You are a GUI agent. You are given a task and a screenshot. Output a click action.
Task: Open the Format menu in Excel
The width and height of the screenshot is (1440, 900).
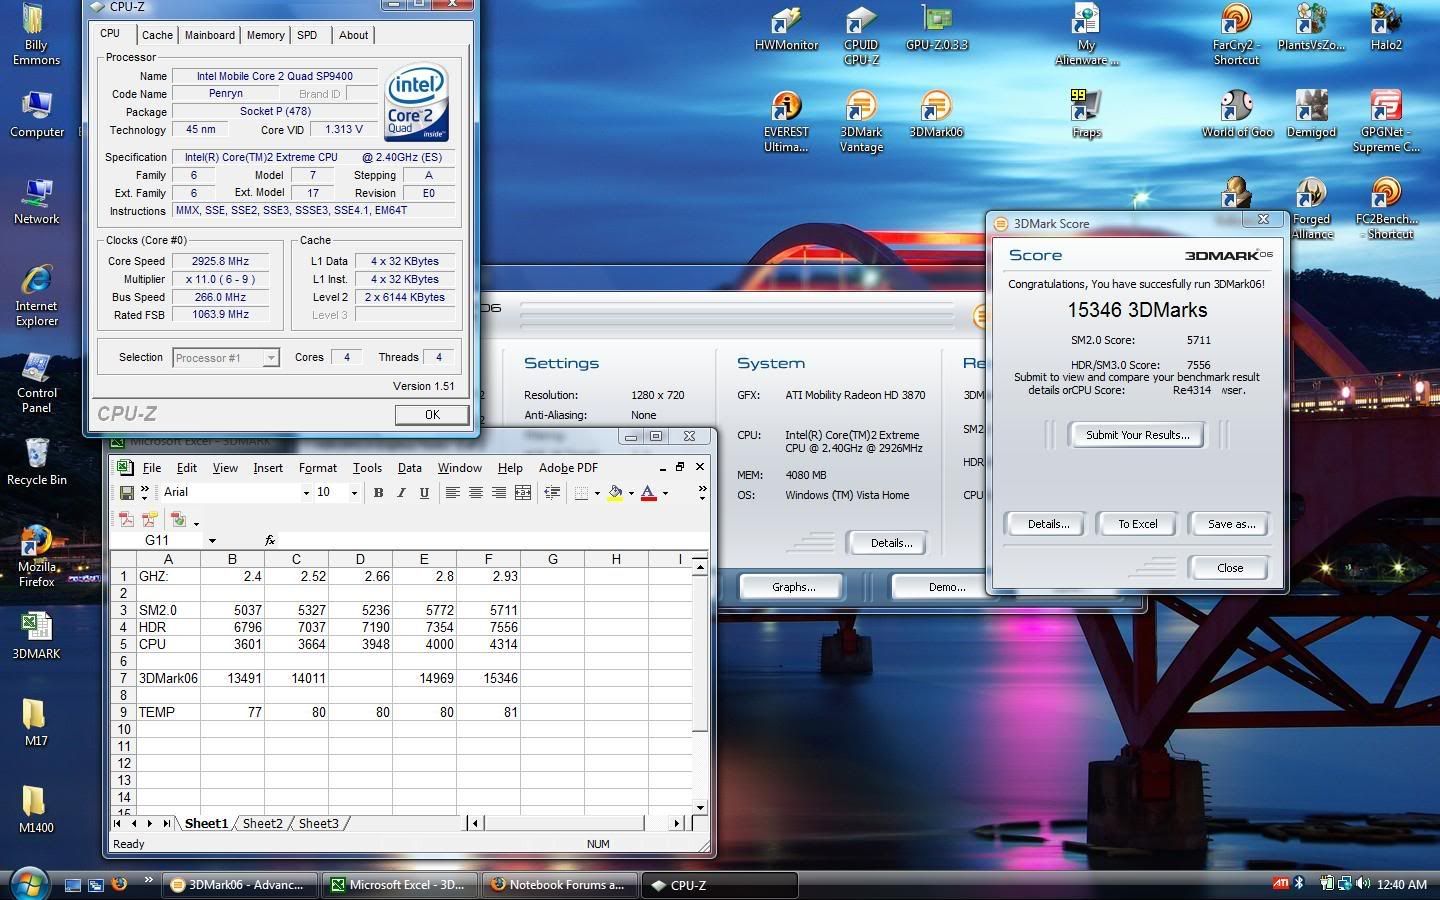tap(318, 468)
